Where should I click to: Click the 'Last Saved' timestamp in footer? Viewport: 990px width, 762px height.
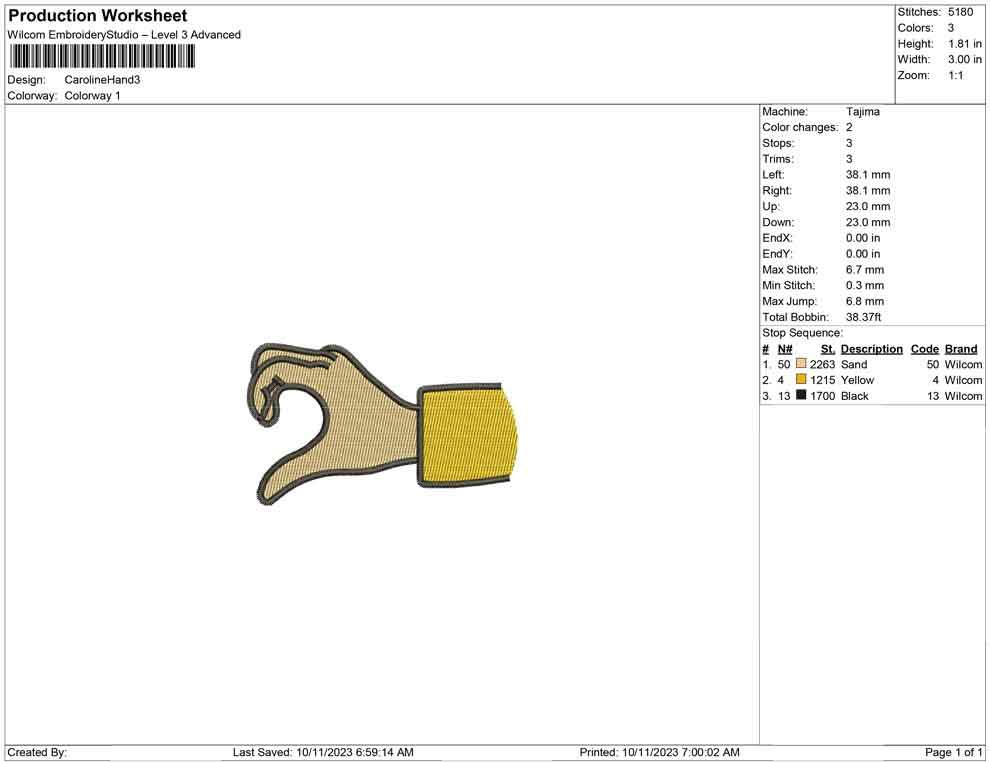point(323,753)
